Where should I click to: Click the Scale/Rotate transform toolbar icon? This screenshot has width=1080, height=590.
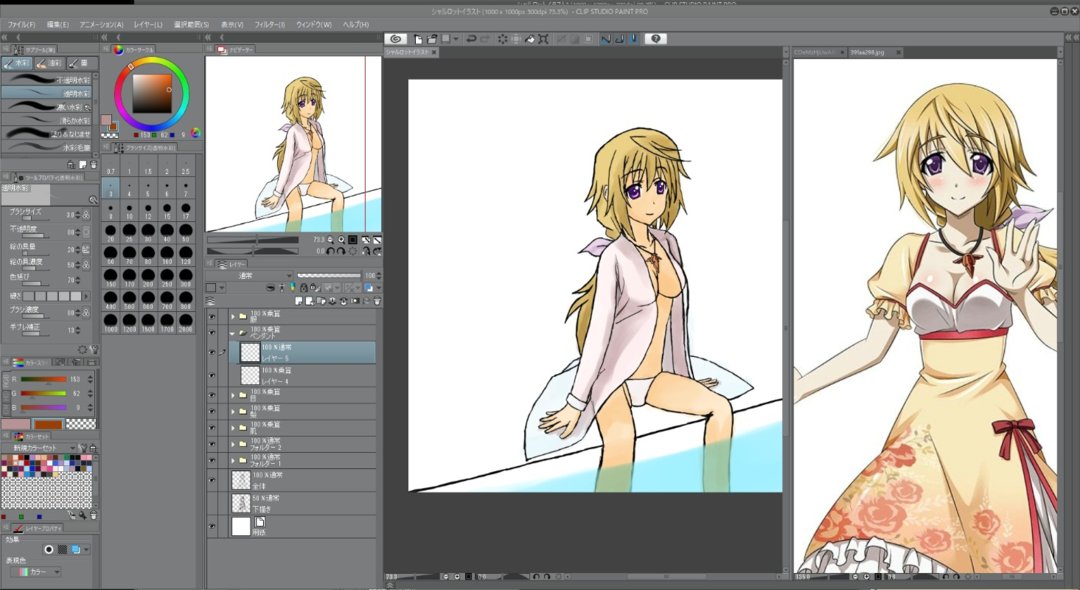tap(543, 39)
